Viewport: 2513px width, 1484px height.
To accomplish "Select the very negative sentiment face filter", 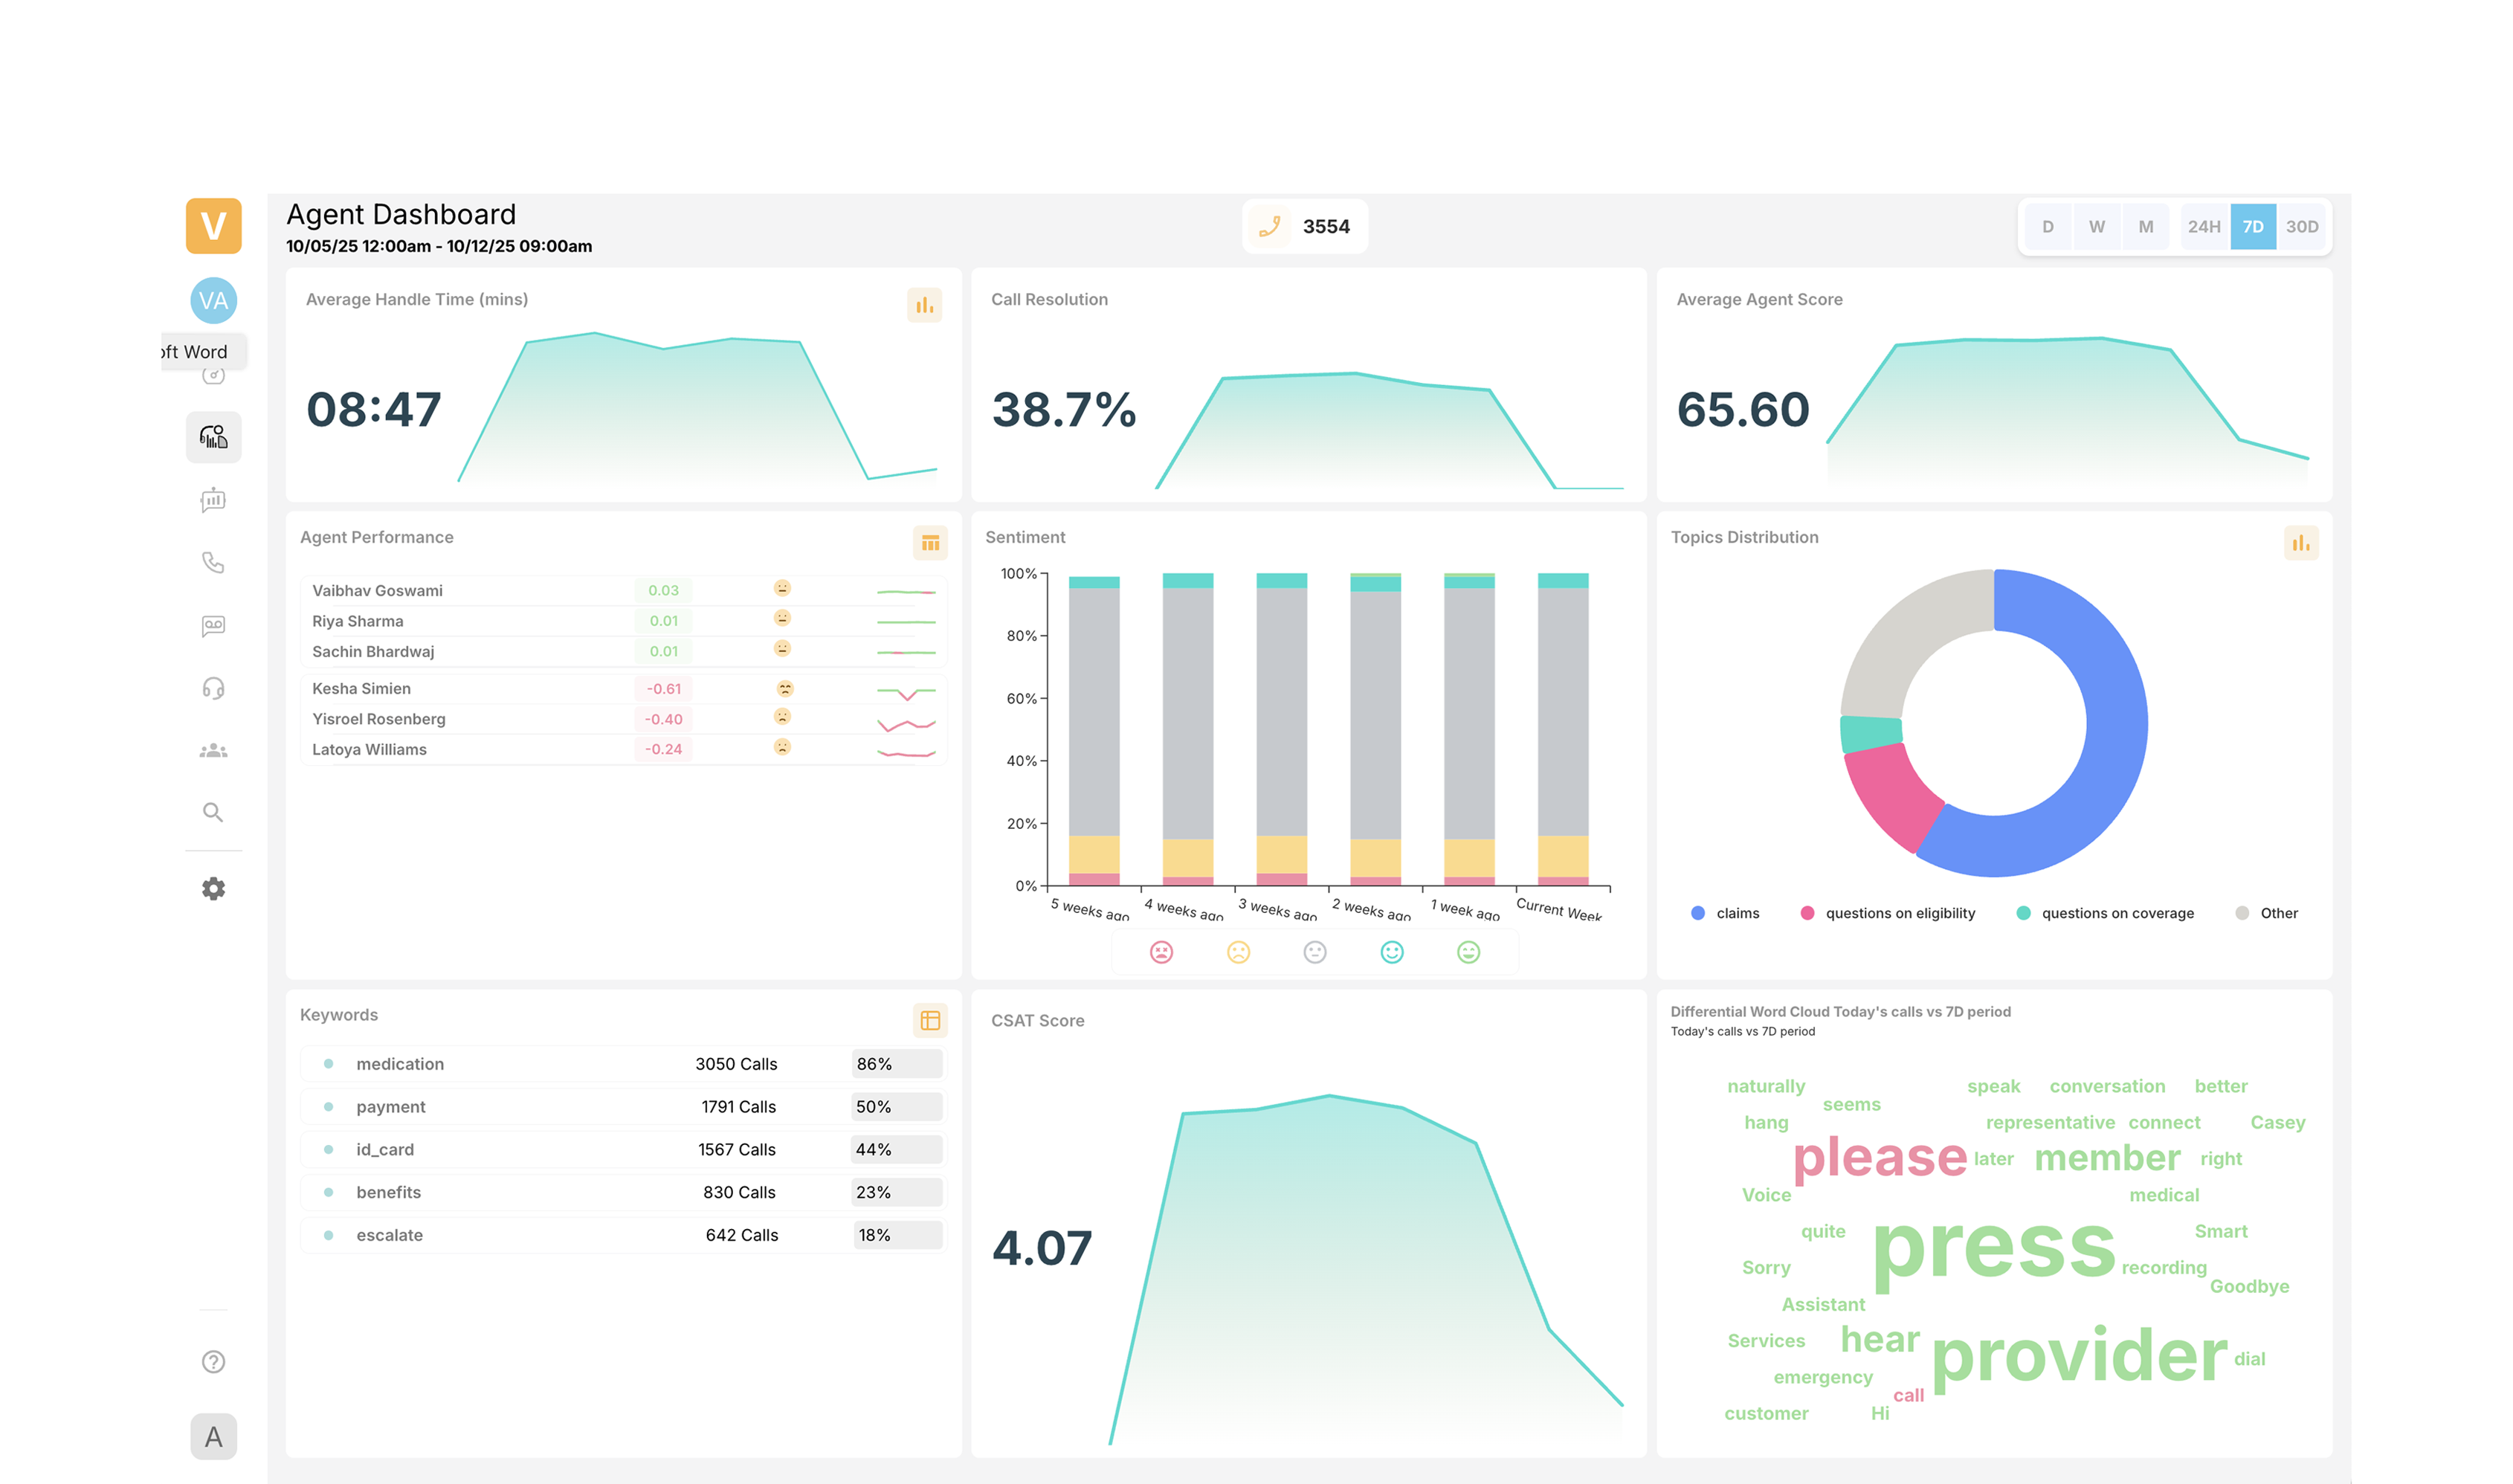I will click(1161, 952).
